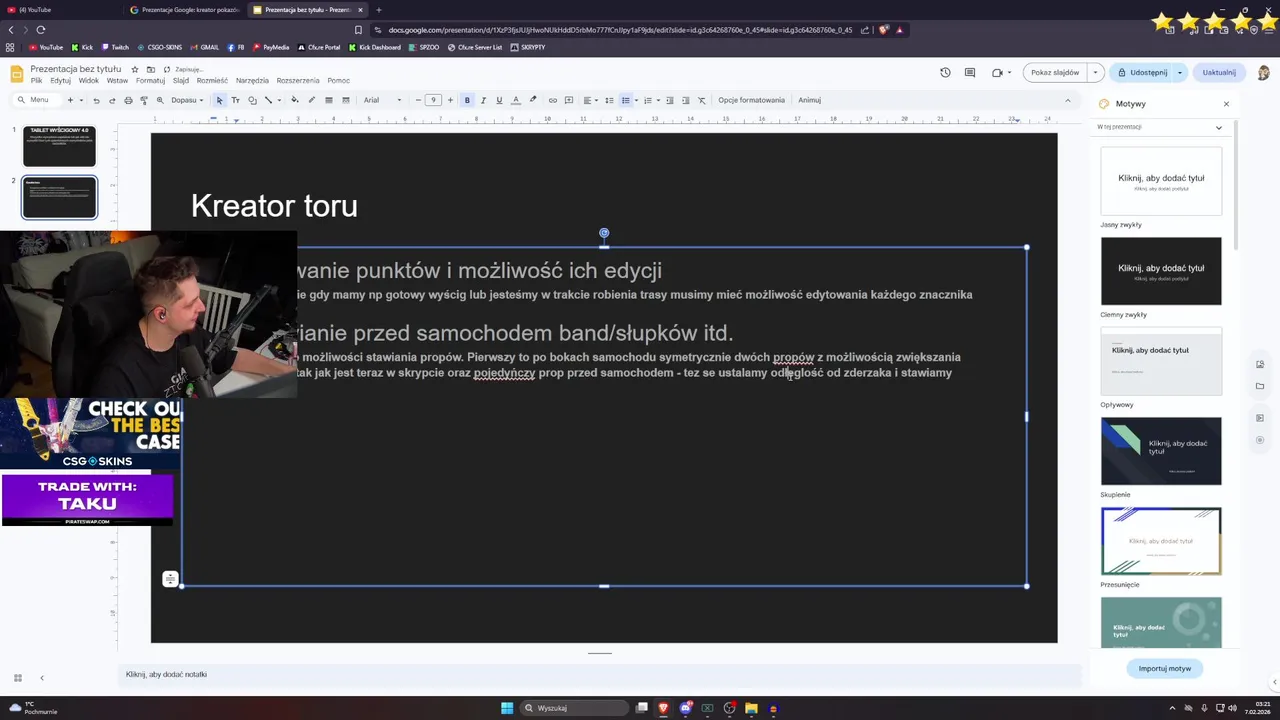Viewport: 1280px width, 720px height.
Task: Open the Udostępnij dropdown arrow
Action: [x=1180, y=73]
